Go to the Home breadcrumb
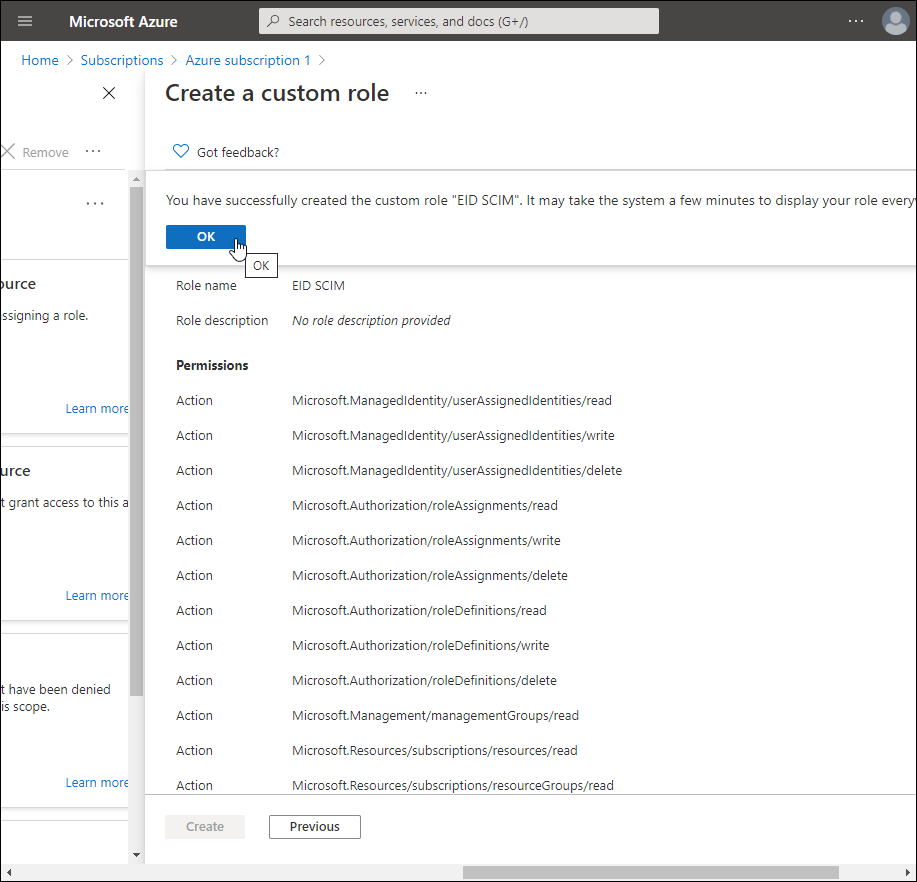The image size is (917, 882). point(40,60)
